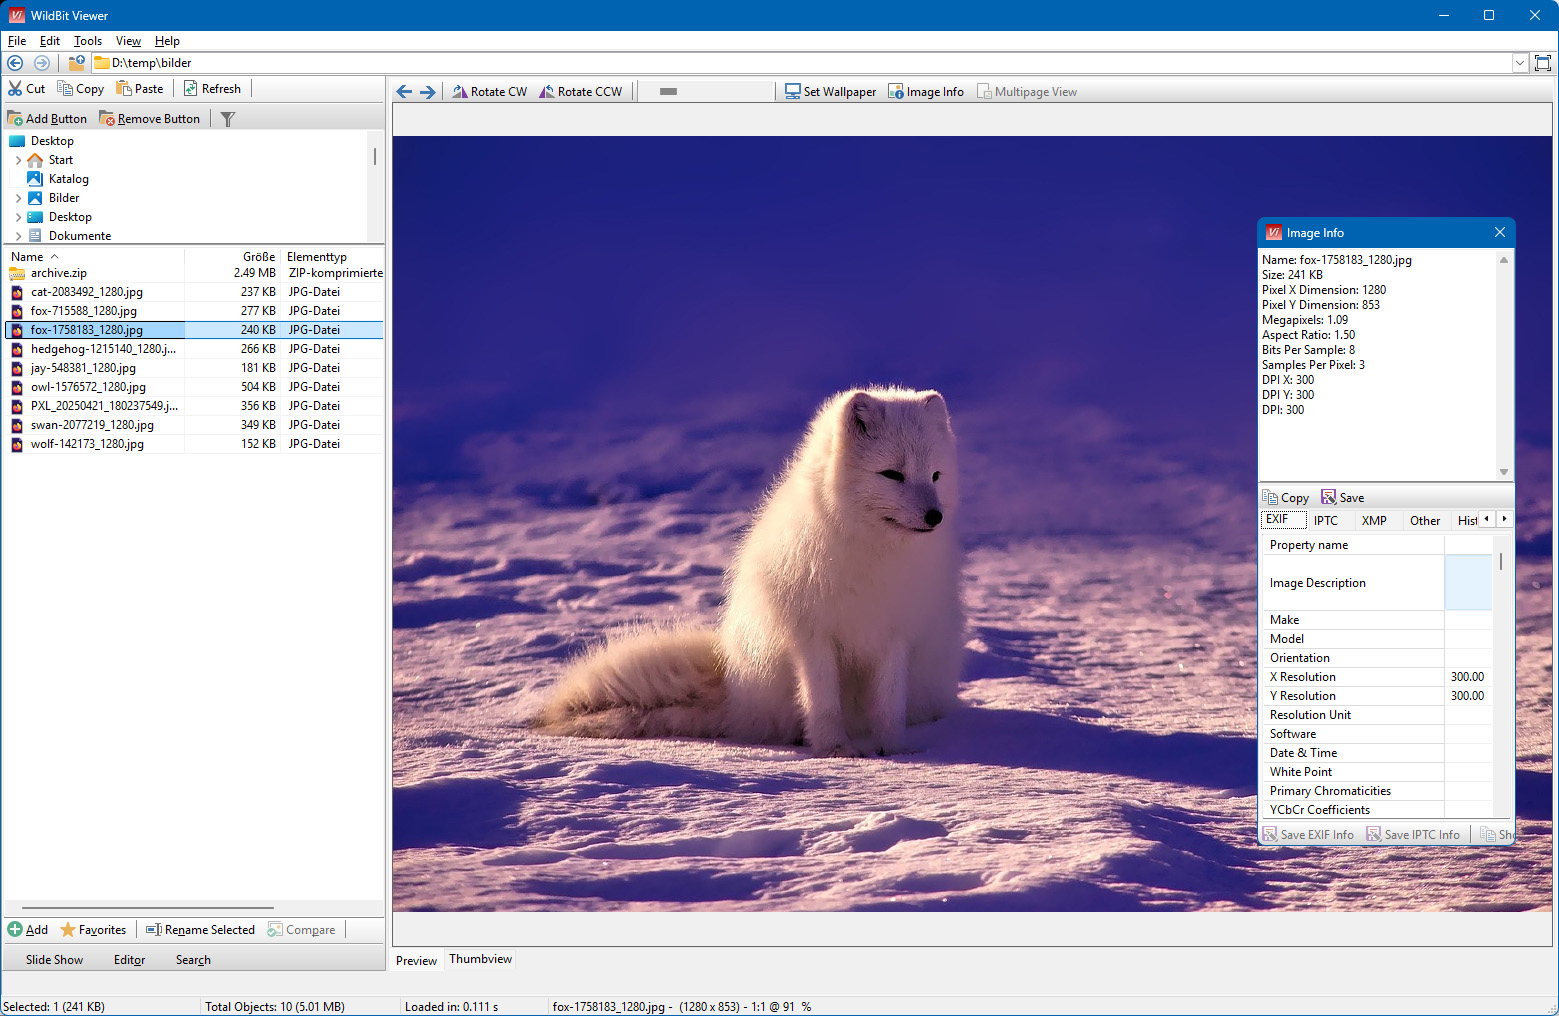Click the Rotate CW icon
This screenshot has width=1559, height=1016.
point(460,92)
